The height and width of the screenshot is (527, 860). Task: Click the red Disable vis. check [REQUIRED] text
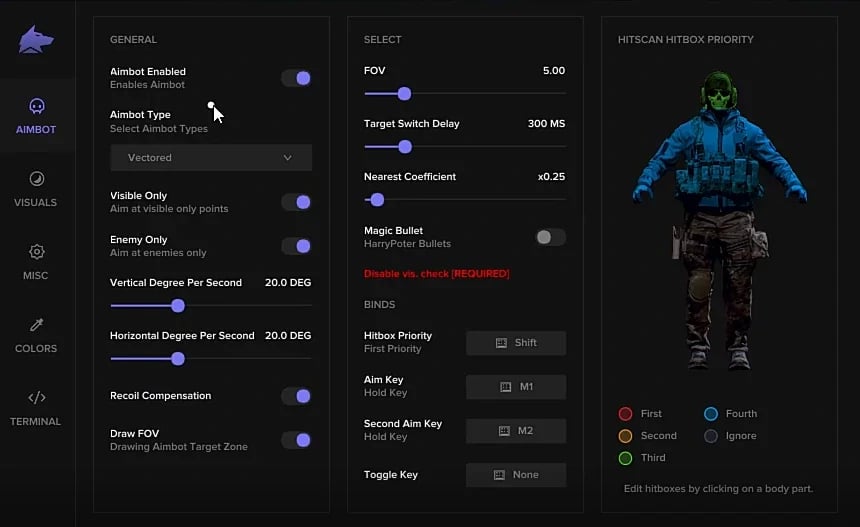coord(437,274)
